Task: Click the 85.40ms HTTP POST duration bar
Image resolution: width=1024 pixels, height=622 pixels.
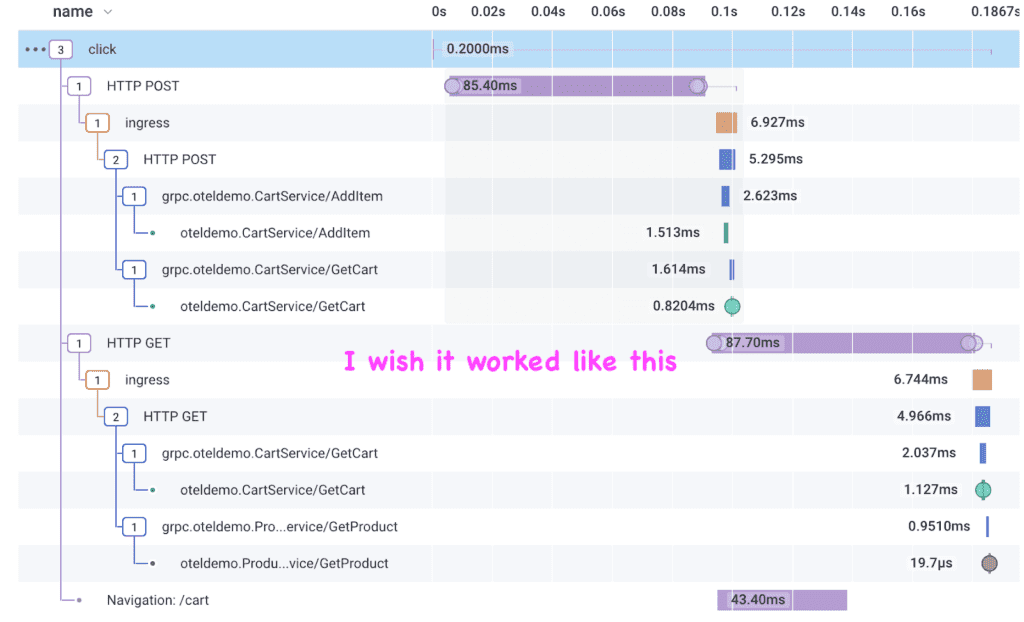Action: (580, 86)
